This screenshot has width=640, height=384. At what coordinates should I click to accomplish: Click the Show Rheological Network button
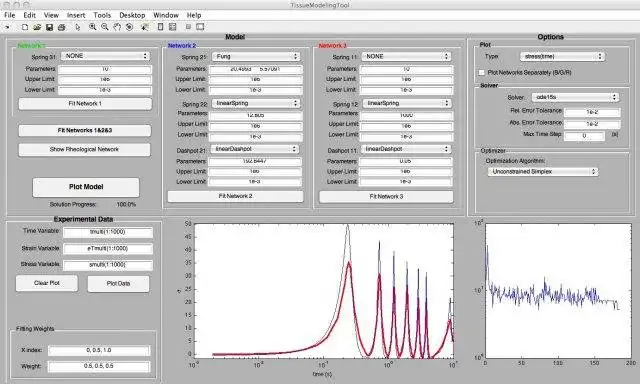[x=84, y=149]
